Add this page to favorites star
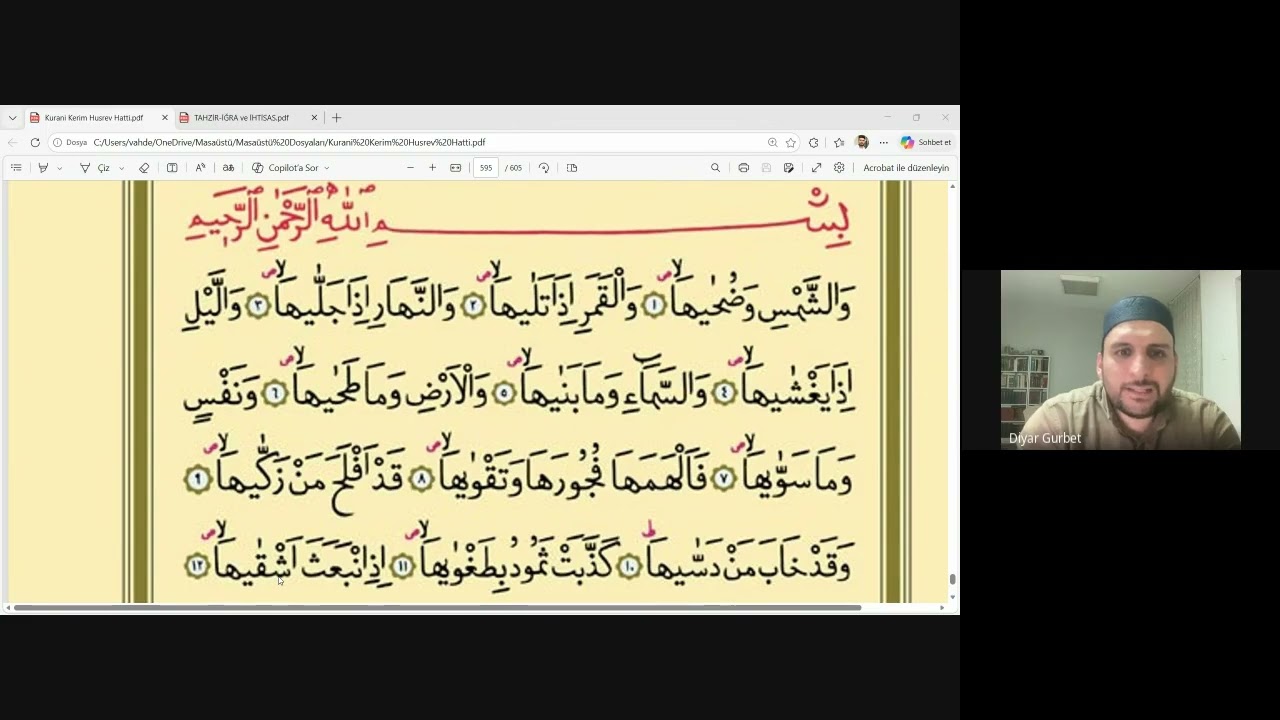 790,142
